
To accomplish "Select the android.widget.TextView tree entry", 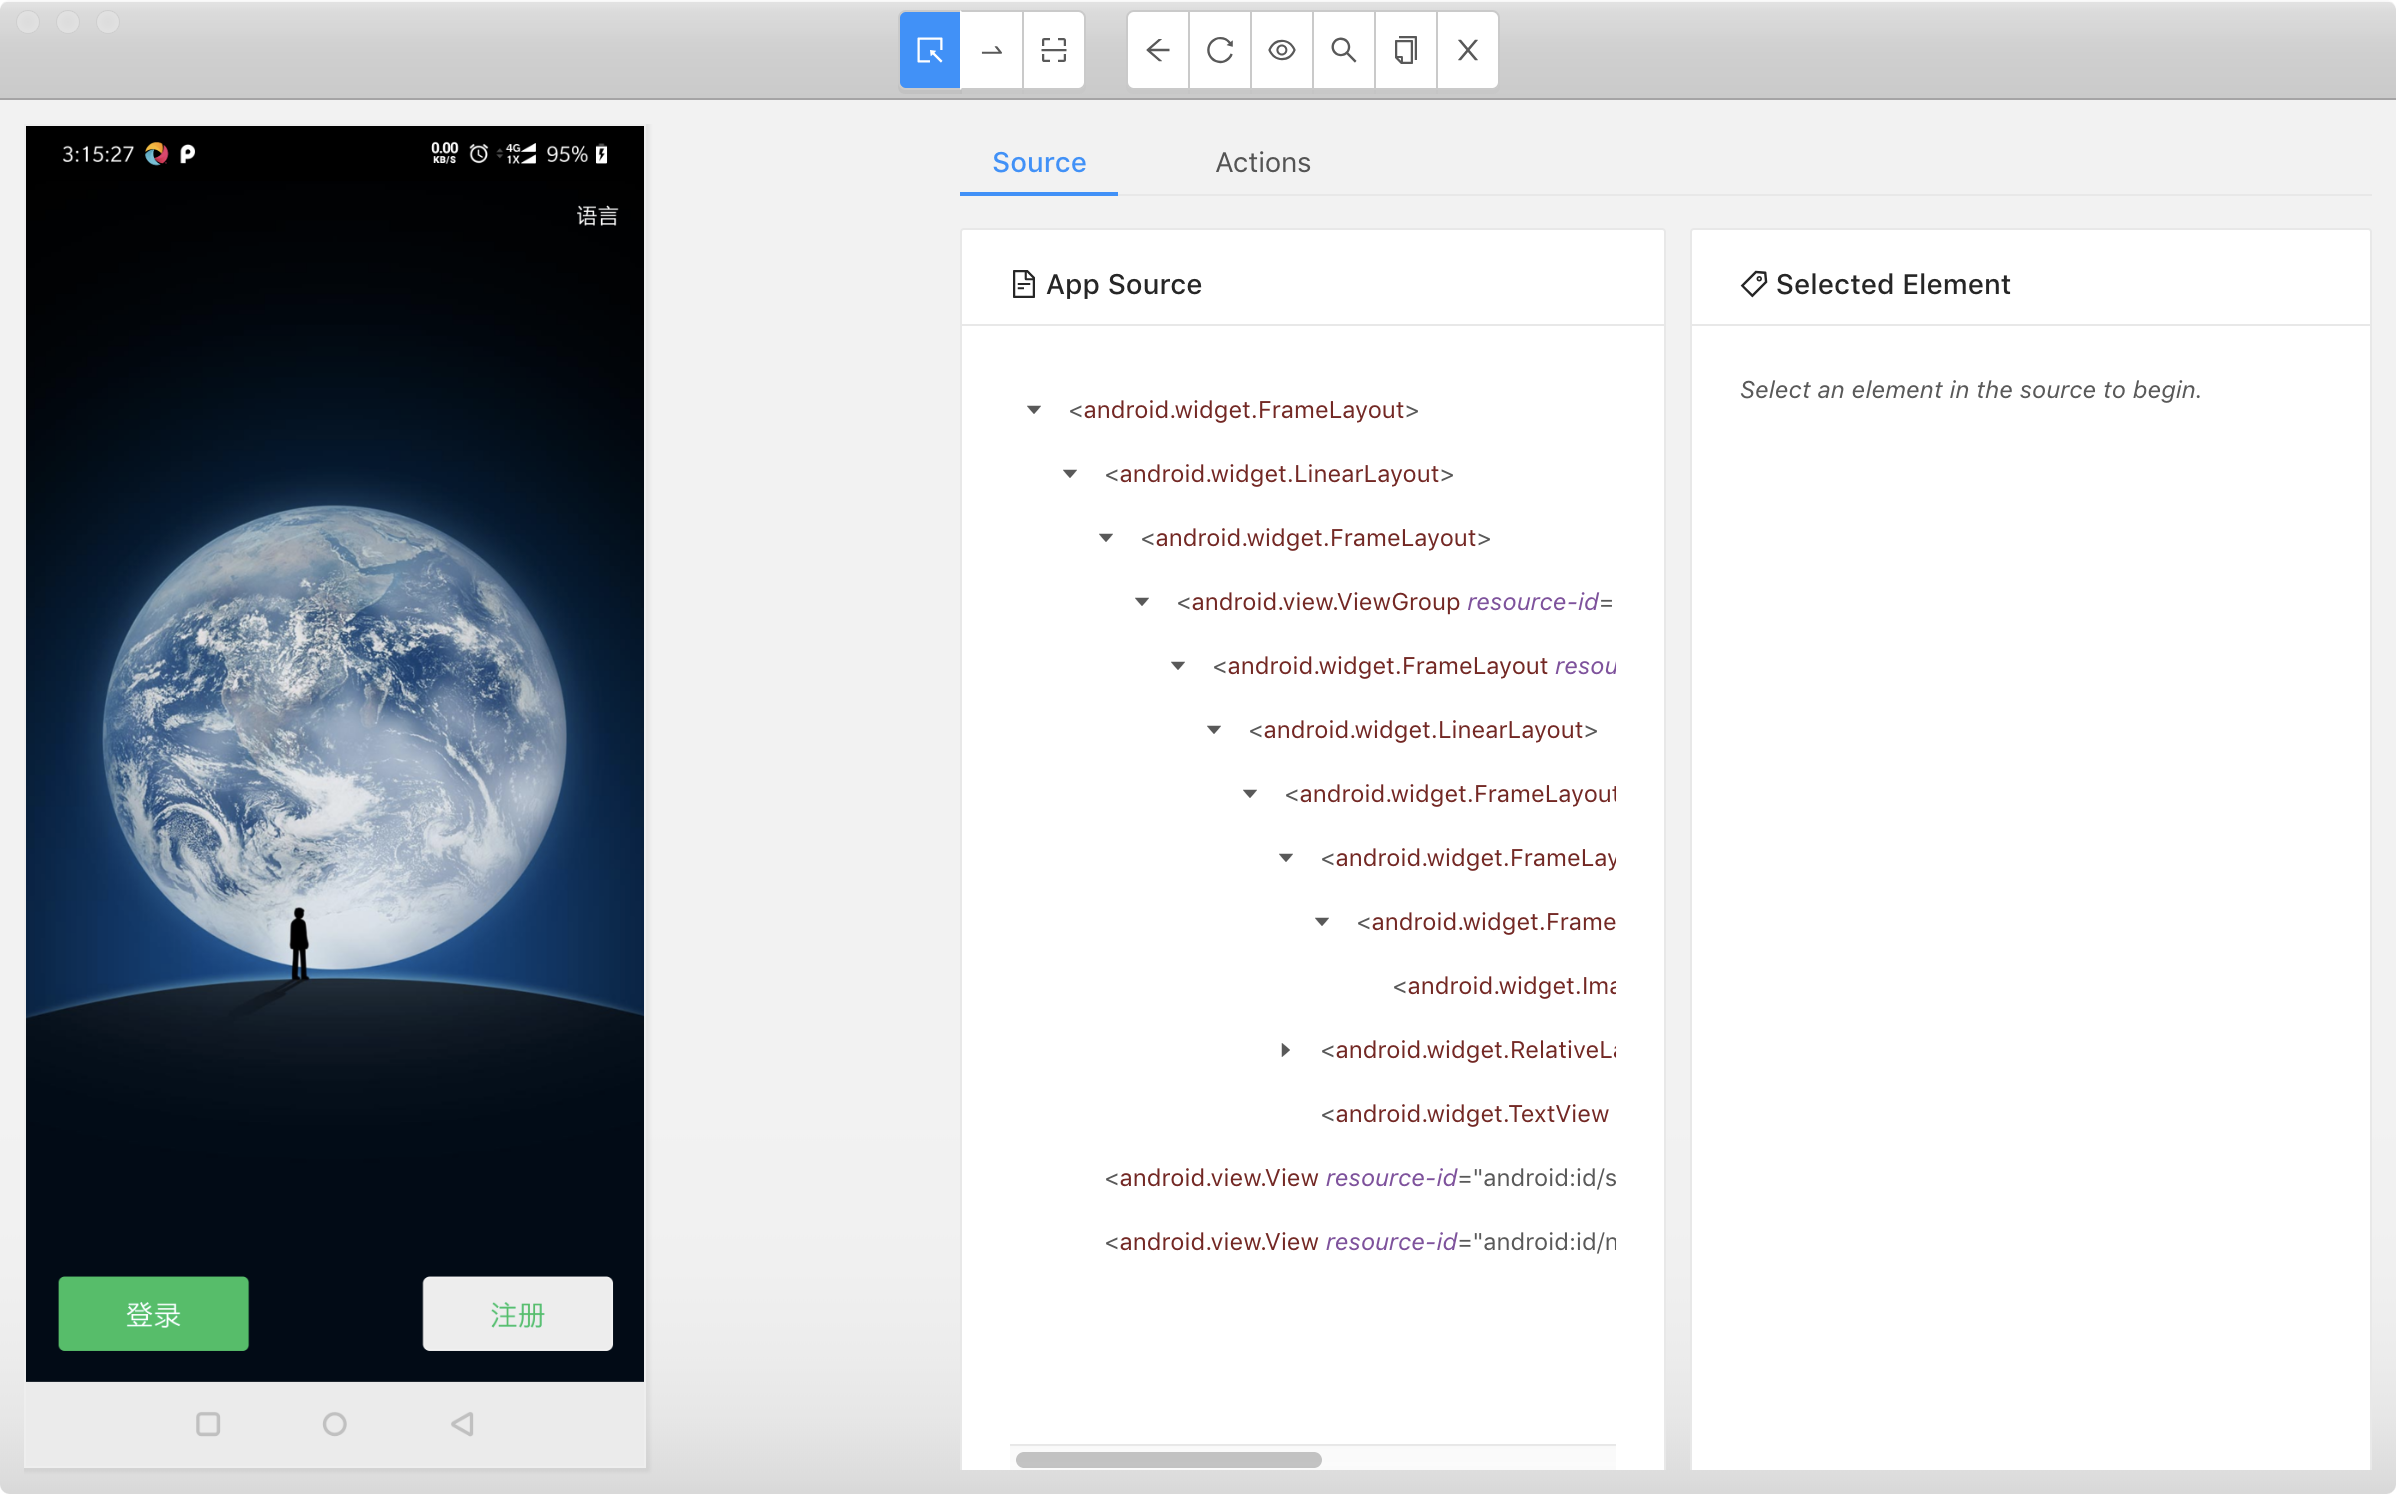I will (x=1464, y=1114).
